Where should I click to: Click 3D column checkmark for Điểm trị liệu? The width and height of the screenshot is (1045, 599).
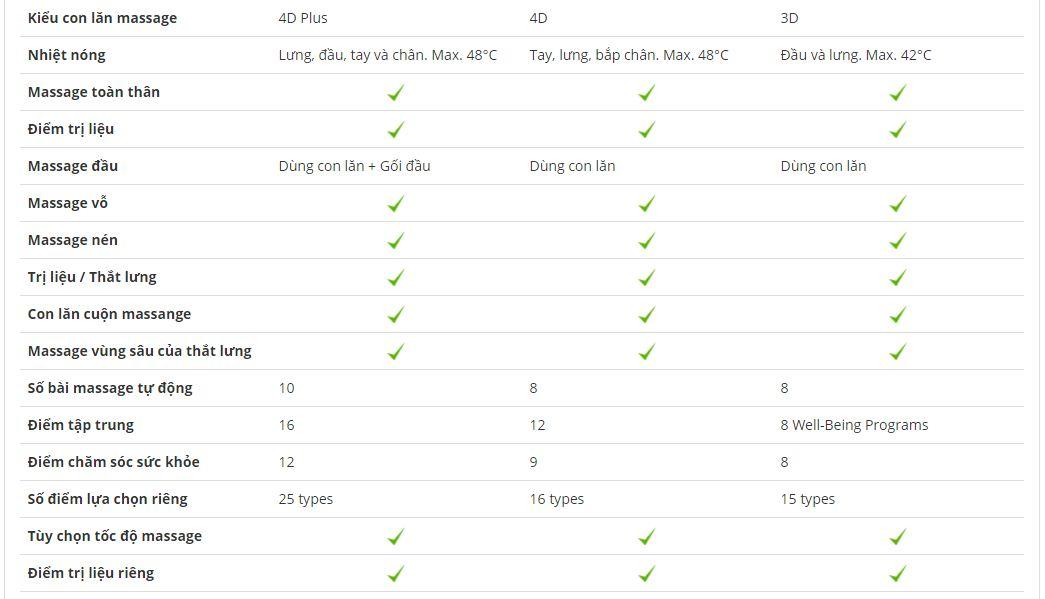coord(898,130)
